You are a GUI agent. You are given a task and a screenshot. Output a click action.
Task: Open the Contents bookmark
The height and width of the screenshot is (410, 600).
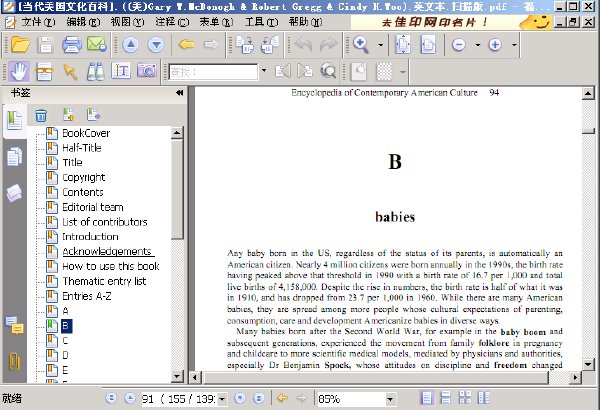[x=83, y=192]
